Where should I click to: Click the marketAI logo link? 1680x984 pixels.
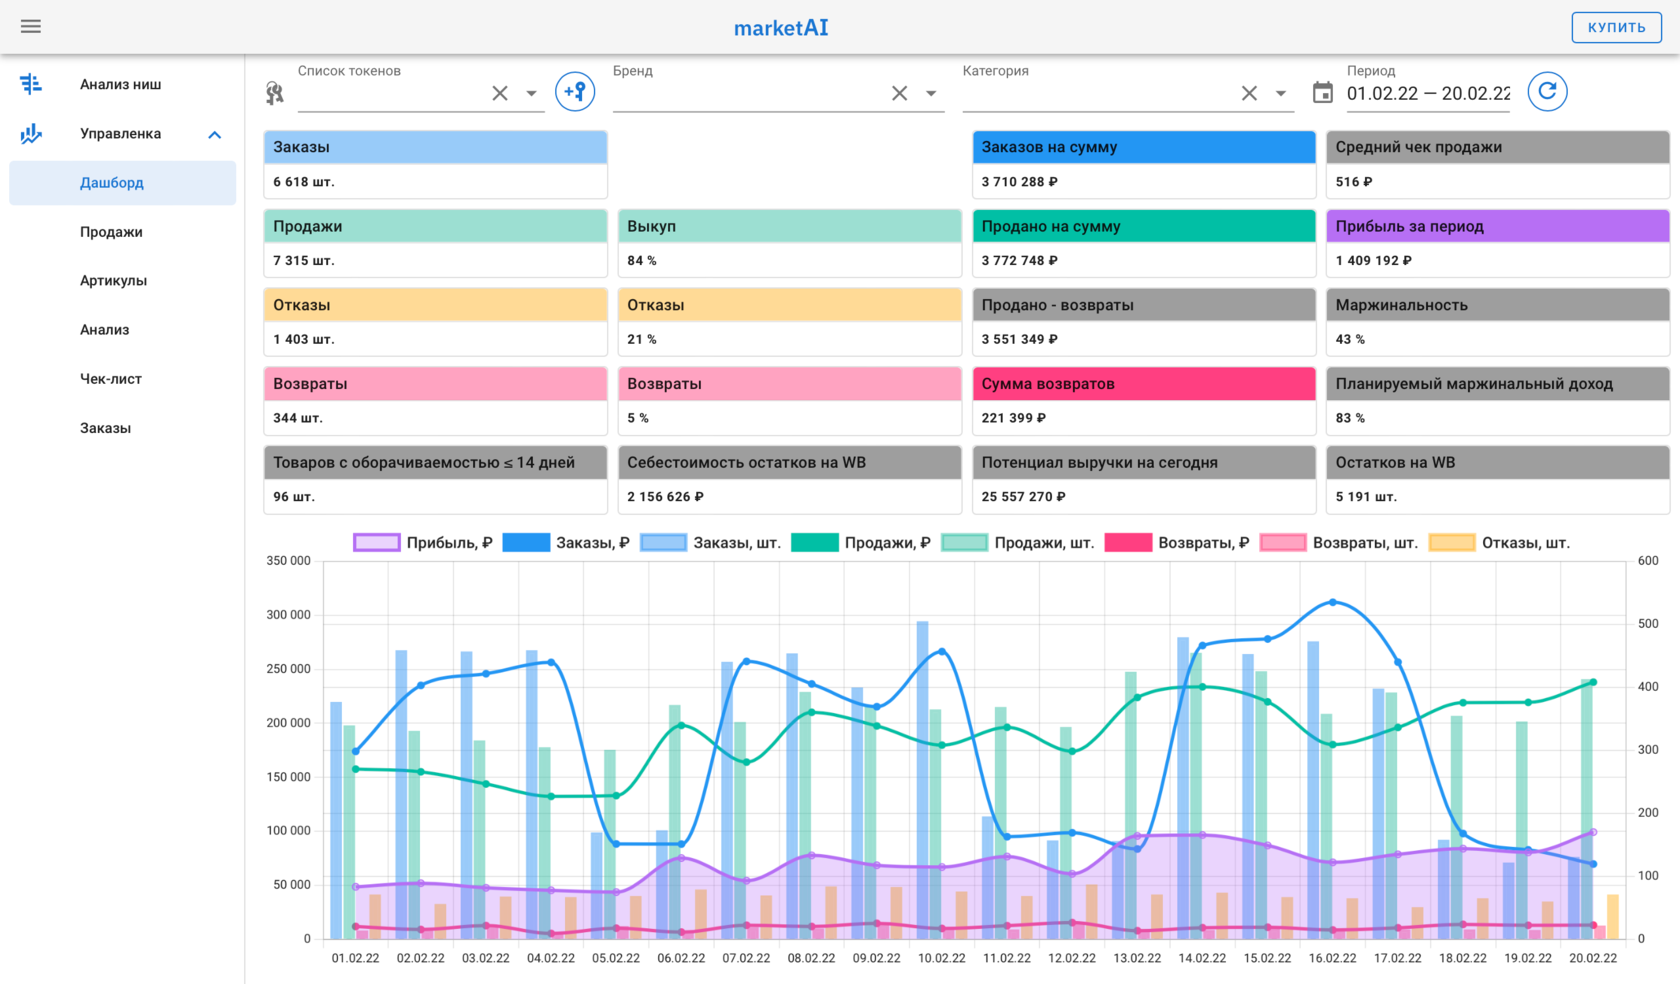pos(781,27)
